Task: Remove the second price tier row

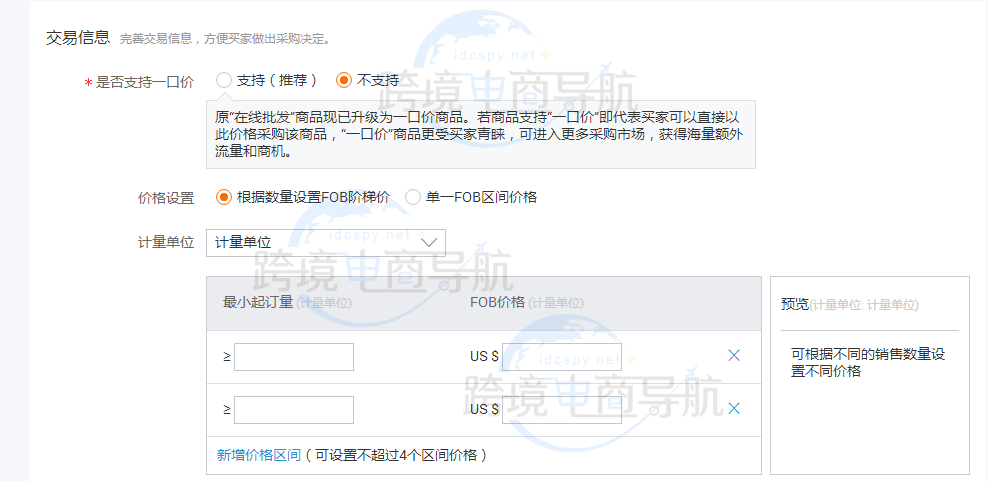Action: (734, 408)
